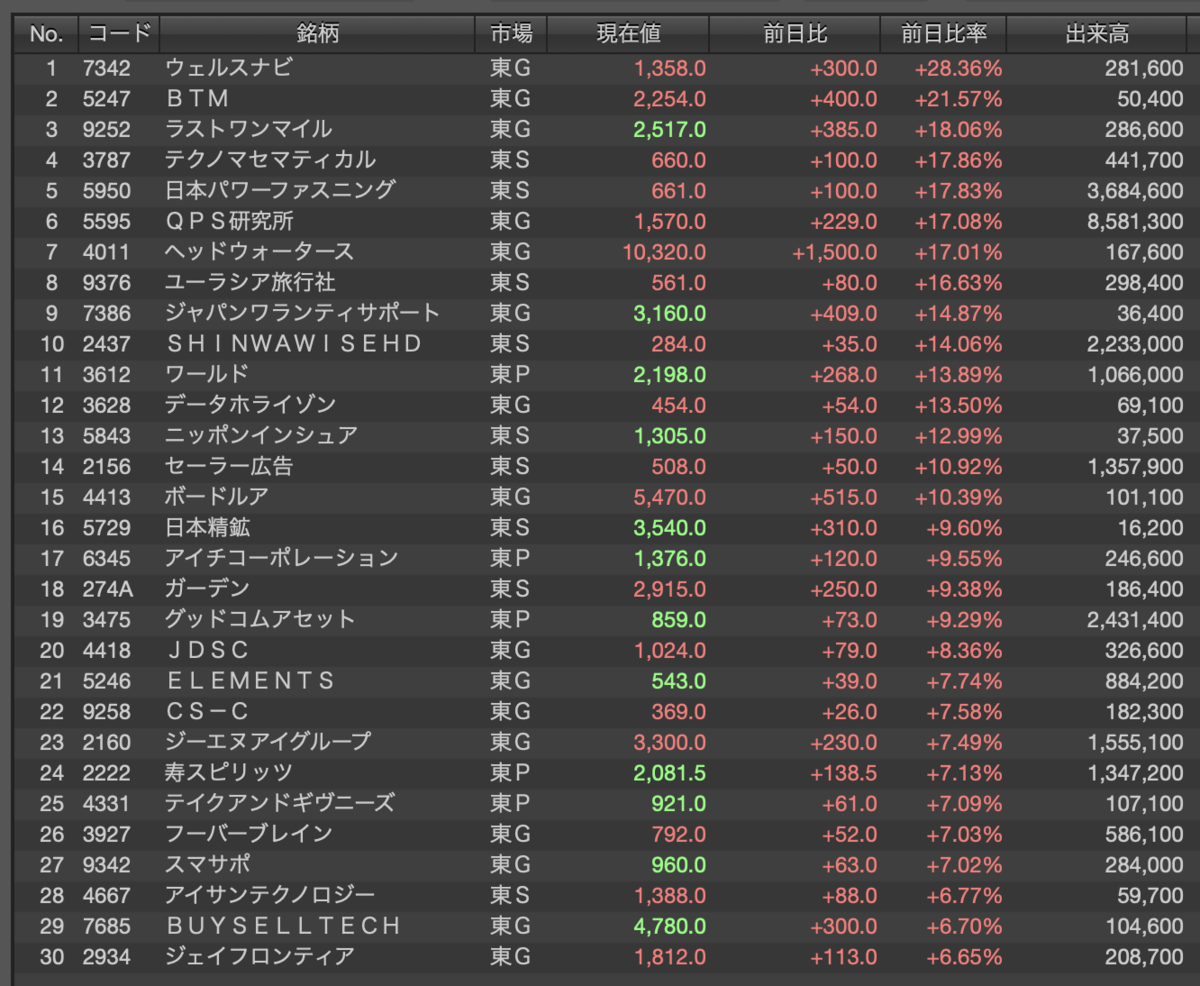Select the ＱＰＳ研究所 stock name
1200x986 pixels.
[229, 221]
